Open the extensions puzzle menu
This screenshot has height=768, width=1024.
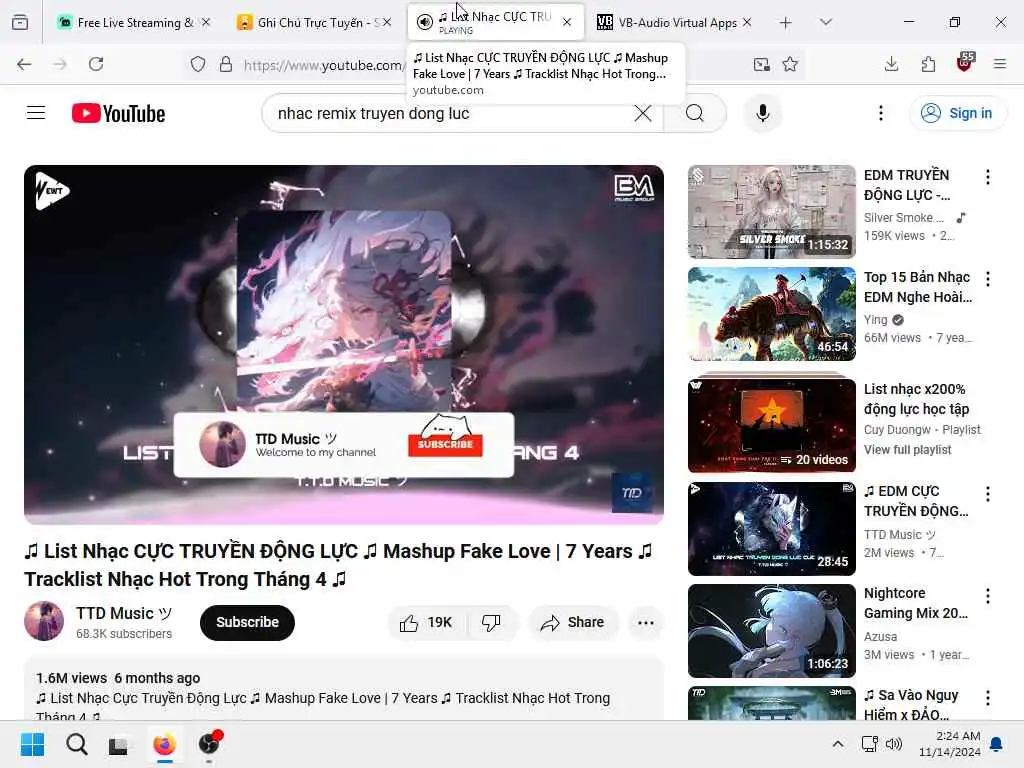(x=928, y=64)
